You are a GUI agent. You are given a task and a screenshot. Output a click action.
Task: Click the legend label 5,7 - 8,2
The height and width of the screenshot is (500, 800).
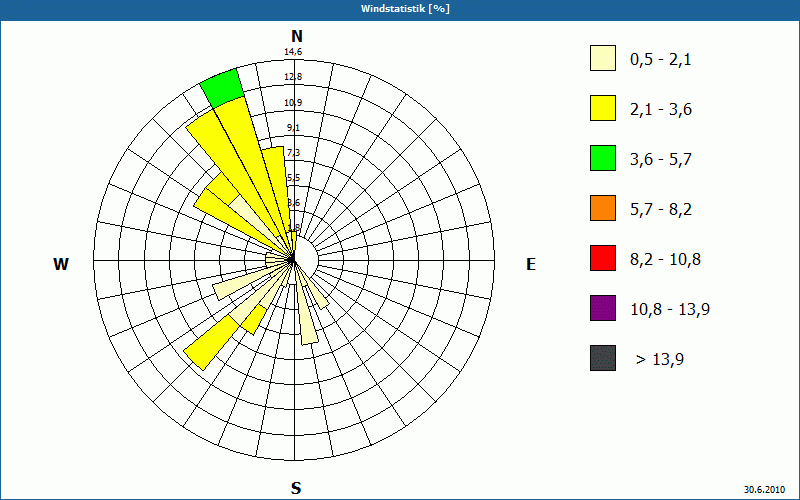(661, 210)
